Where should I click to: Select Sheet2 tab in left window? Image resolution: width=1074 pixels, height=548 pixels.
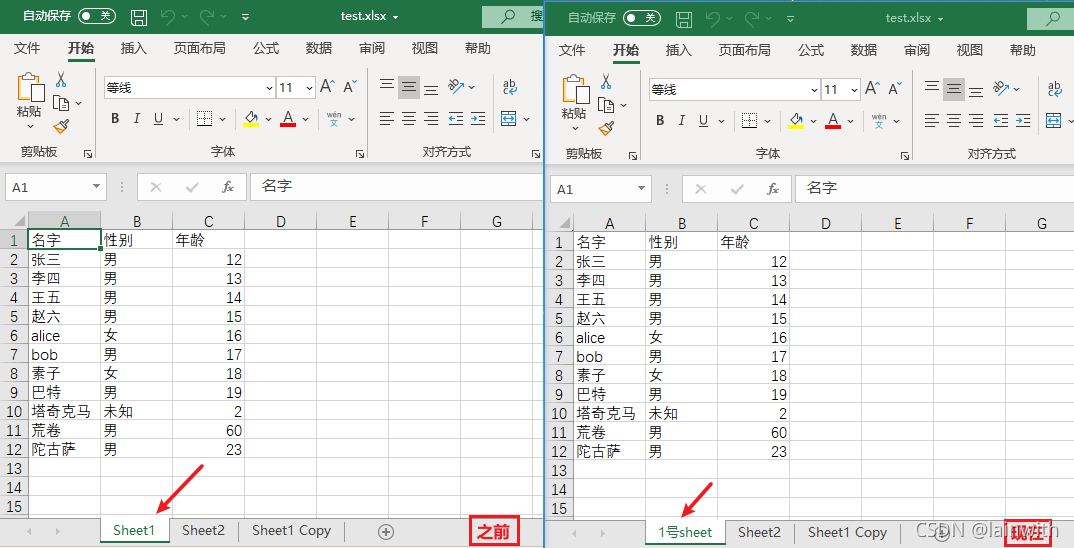click(x=203, y=530)
